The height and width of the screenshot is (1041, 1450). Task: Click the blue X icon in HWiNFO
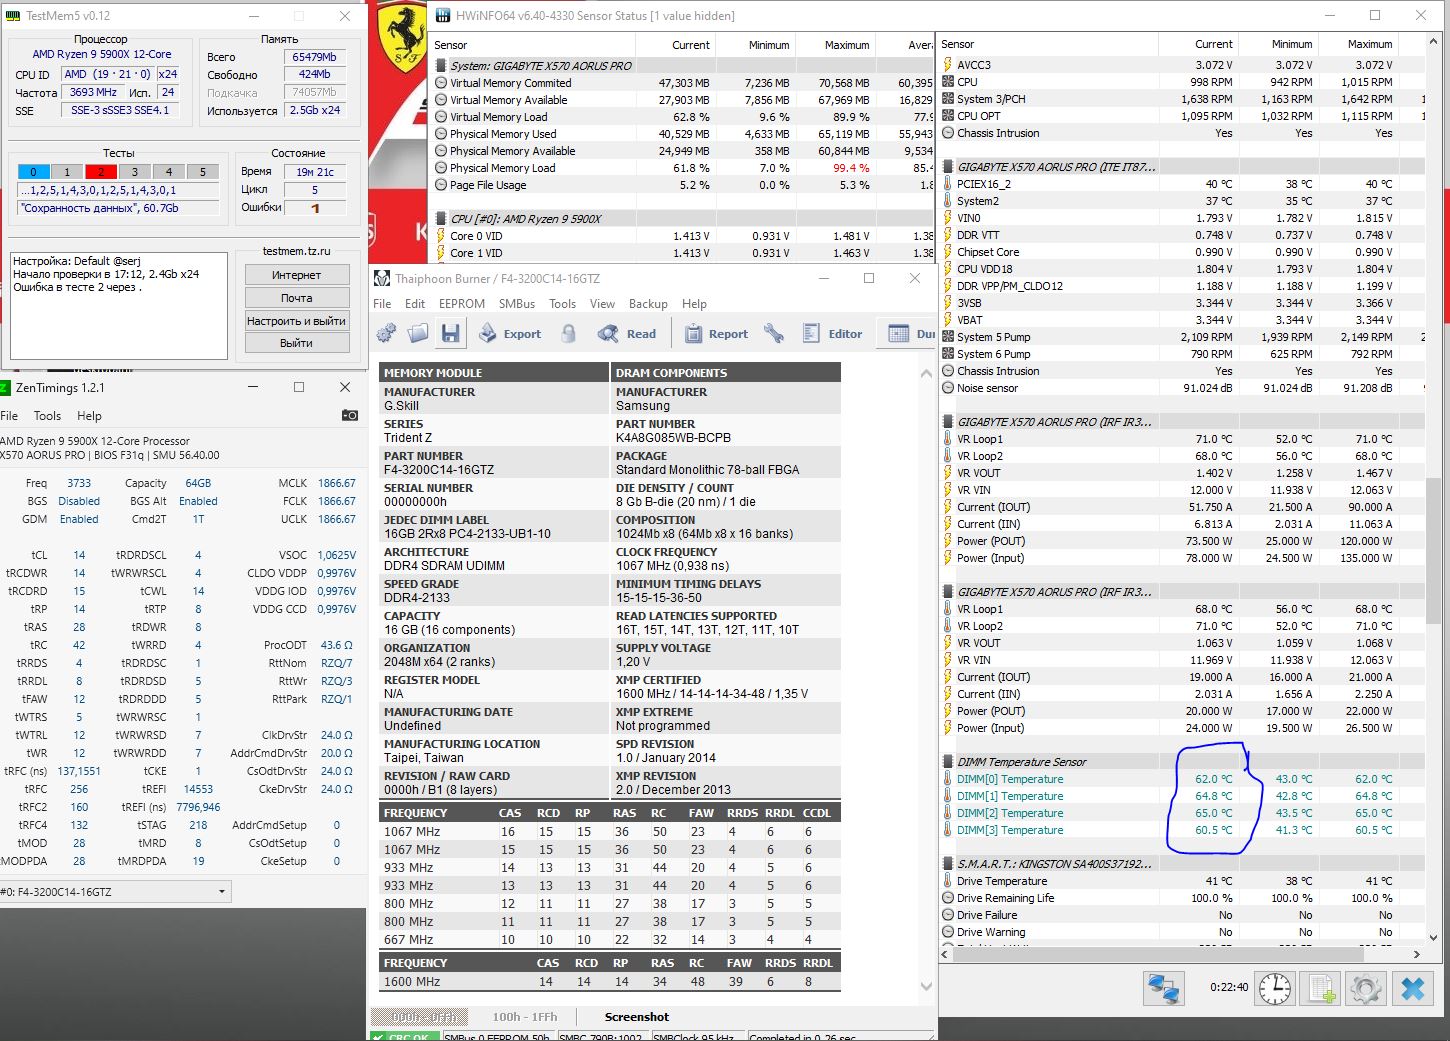(1412, 988)
